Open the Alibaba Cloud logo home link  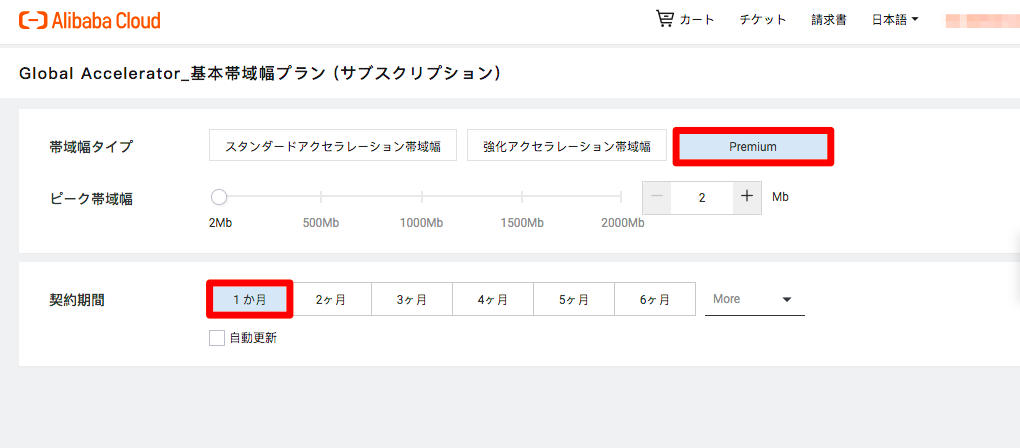coord(90,20)
